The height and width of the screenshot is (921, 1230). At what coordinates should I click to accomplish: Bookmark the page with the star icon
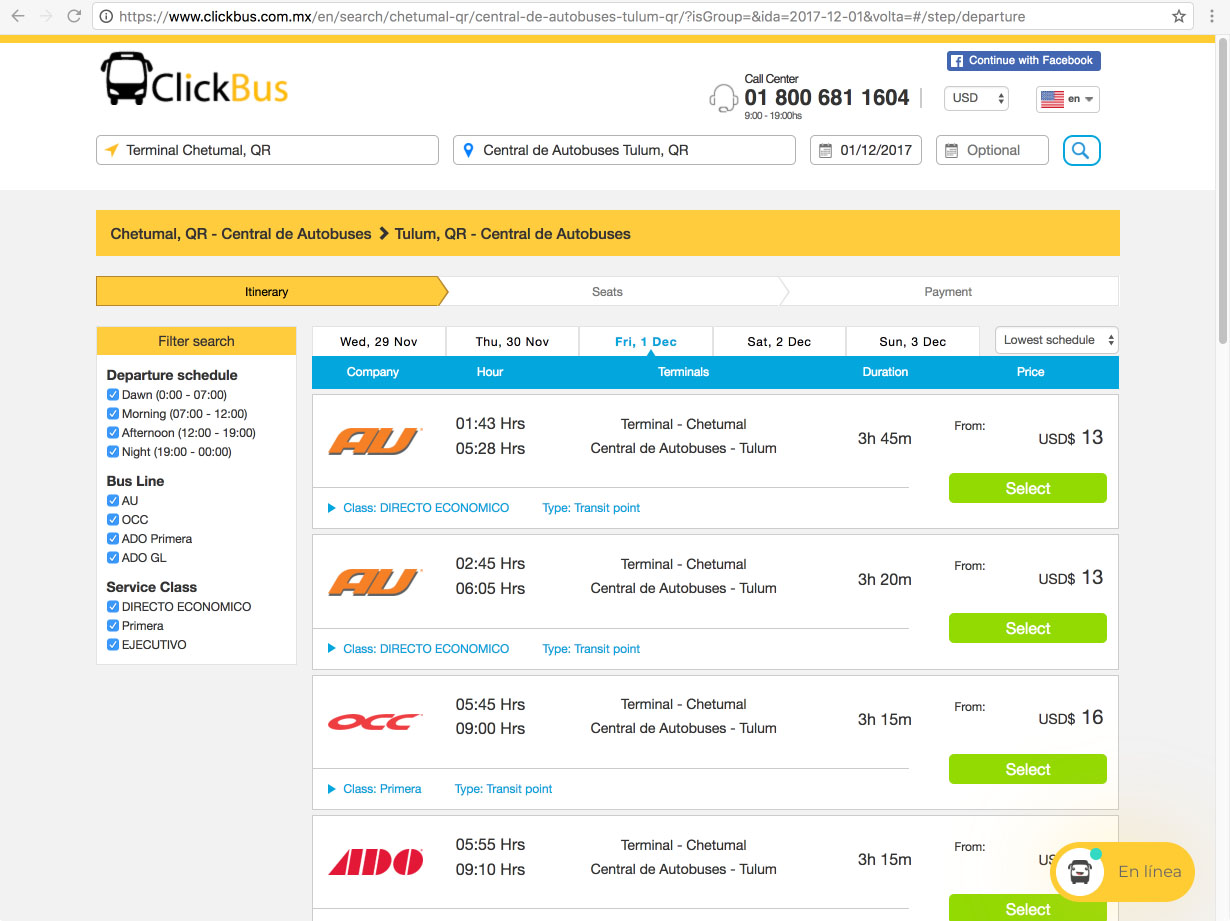point(1179,16)
